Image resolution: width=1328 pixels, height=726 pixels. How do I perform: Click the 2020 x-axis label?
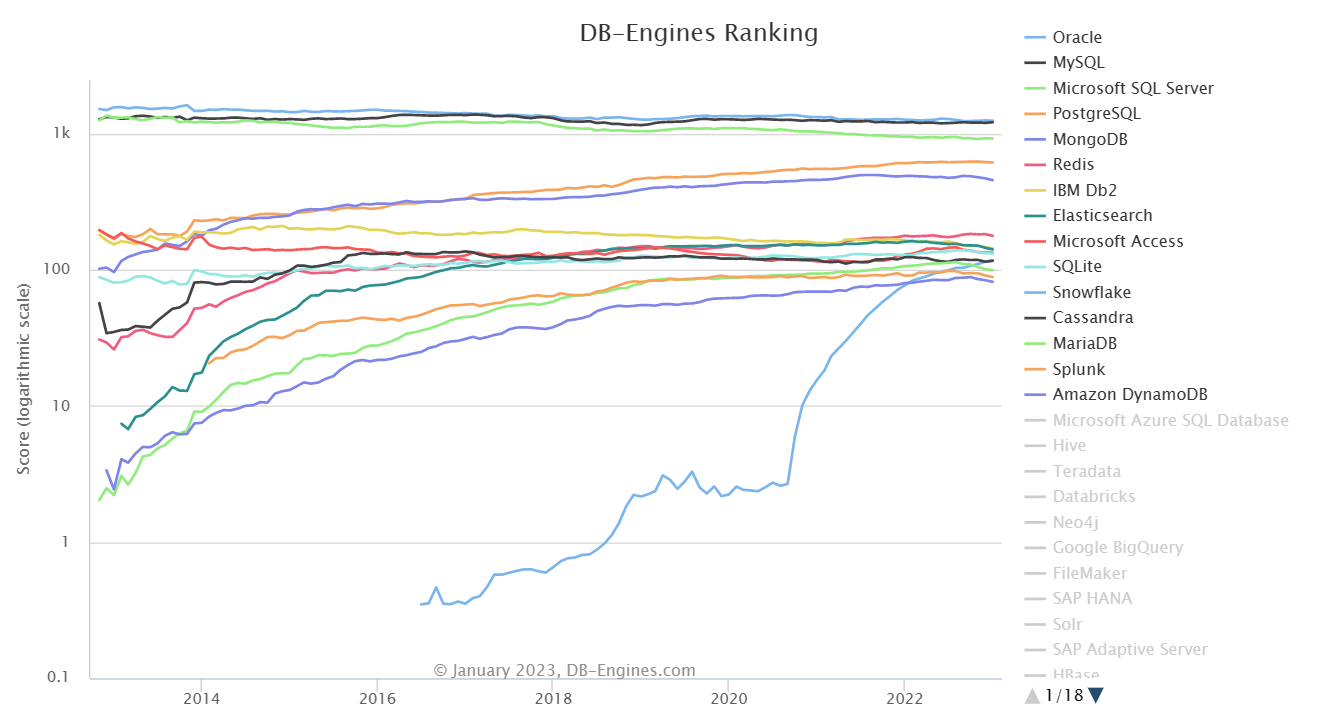pyautogui.click(x=728, y=699)
